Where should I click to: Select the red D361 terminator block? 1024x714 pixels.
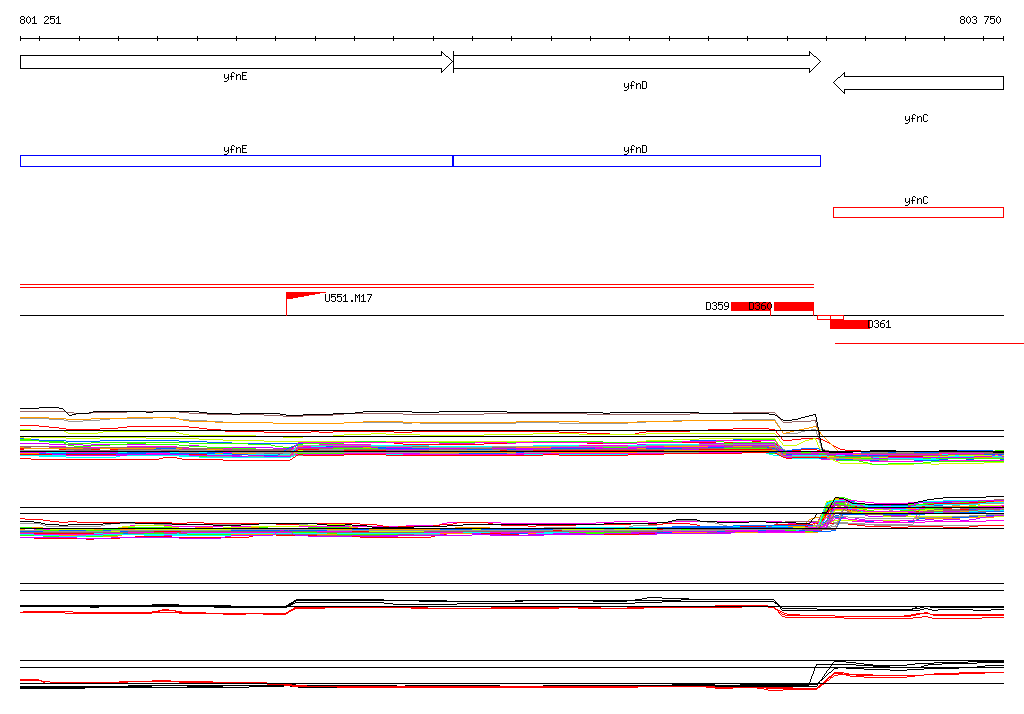click(849, 324)
